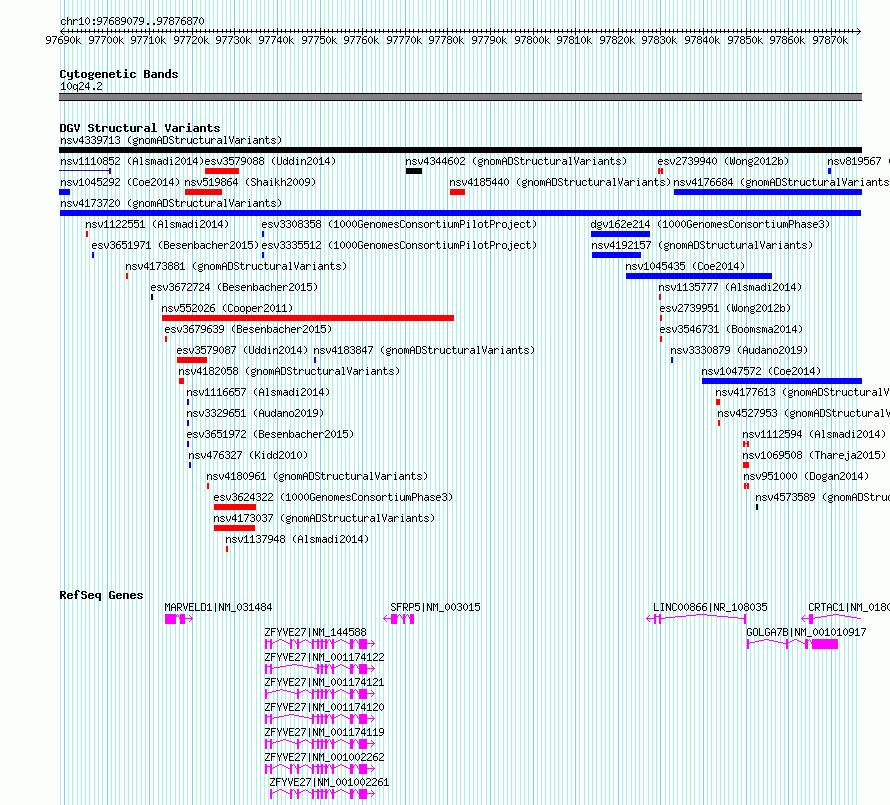Open the nsv1110852 (Alsmadi2014) label
This screenshot has width=890, height=805.
pyautogui.click(x=132, y=161)
